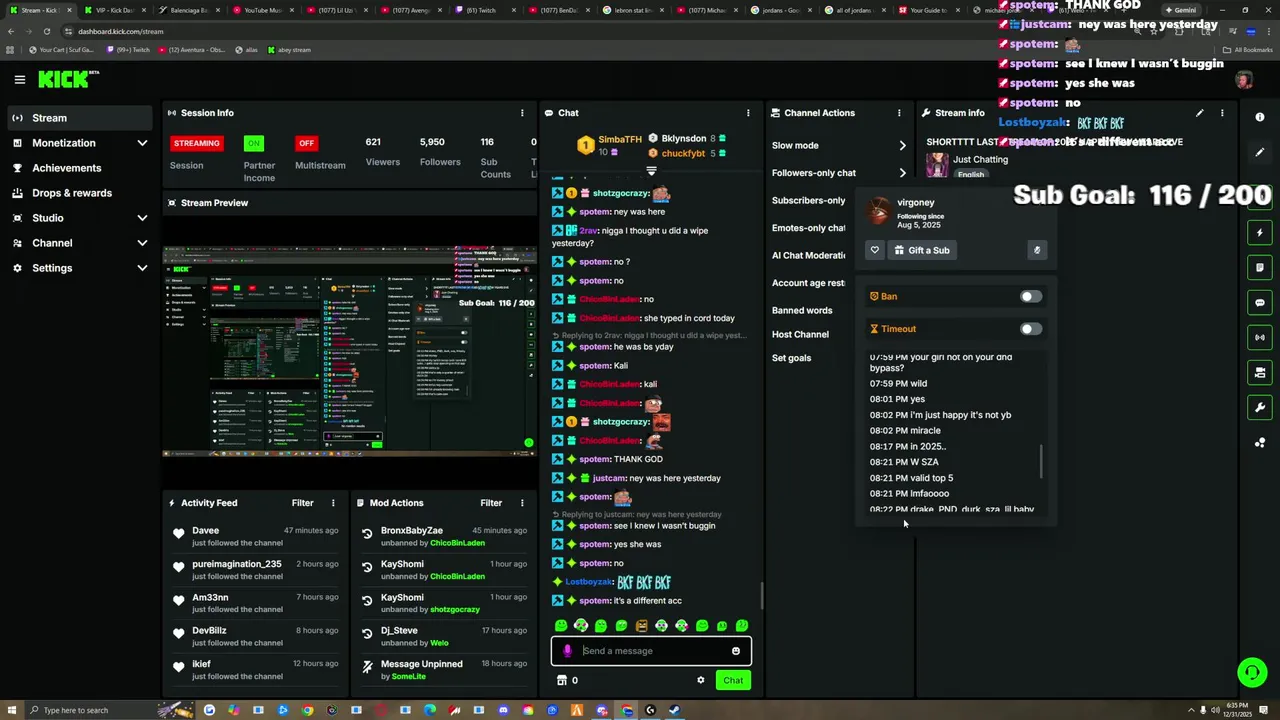This screenshot has width=1280, height=720.
Task: Click mute icon on virgoney user card
Action: tap(1037, 250)
